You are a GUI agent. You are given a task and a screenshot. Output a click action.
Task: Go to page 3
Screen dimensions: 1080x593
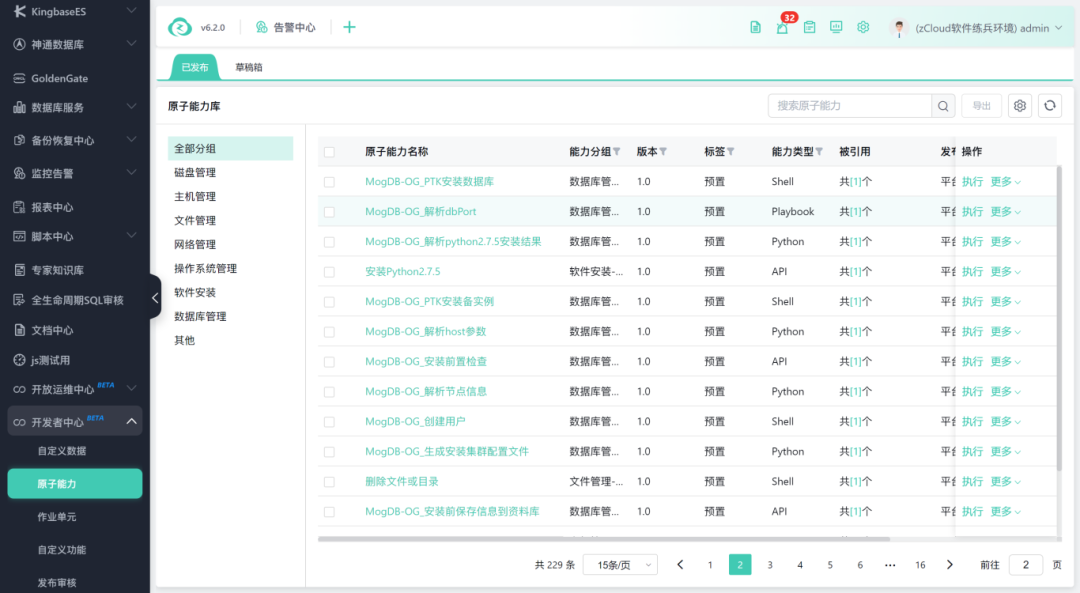click(770, 565)
